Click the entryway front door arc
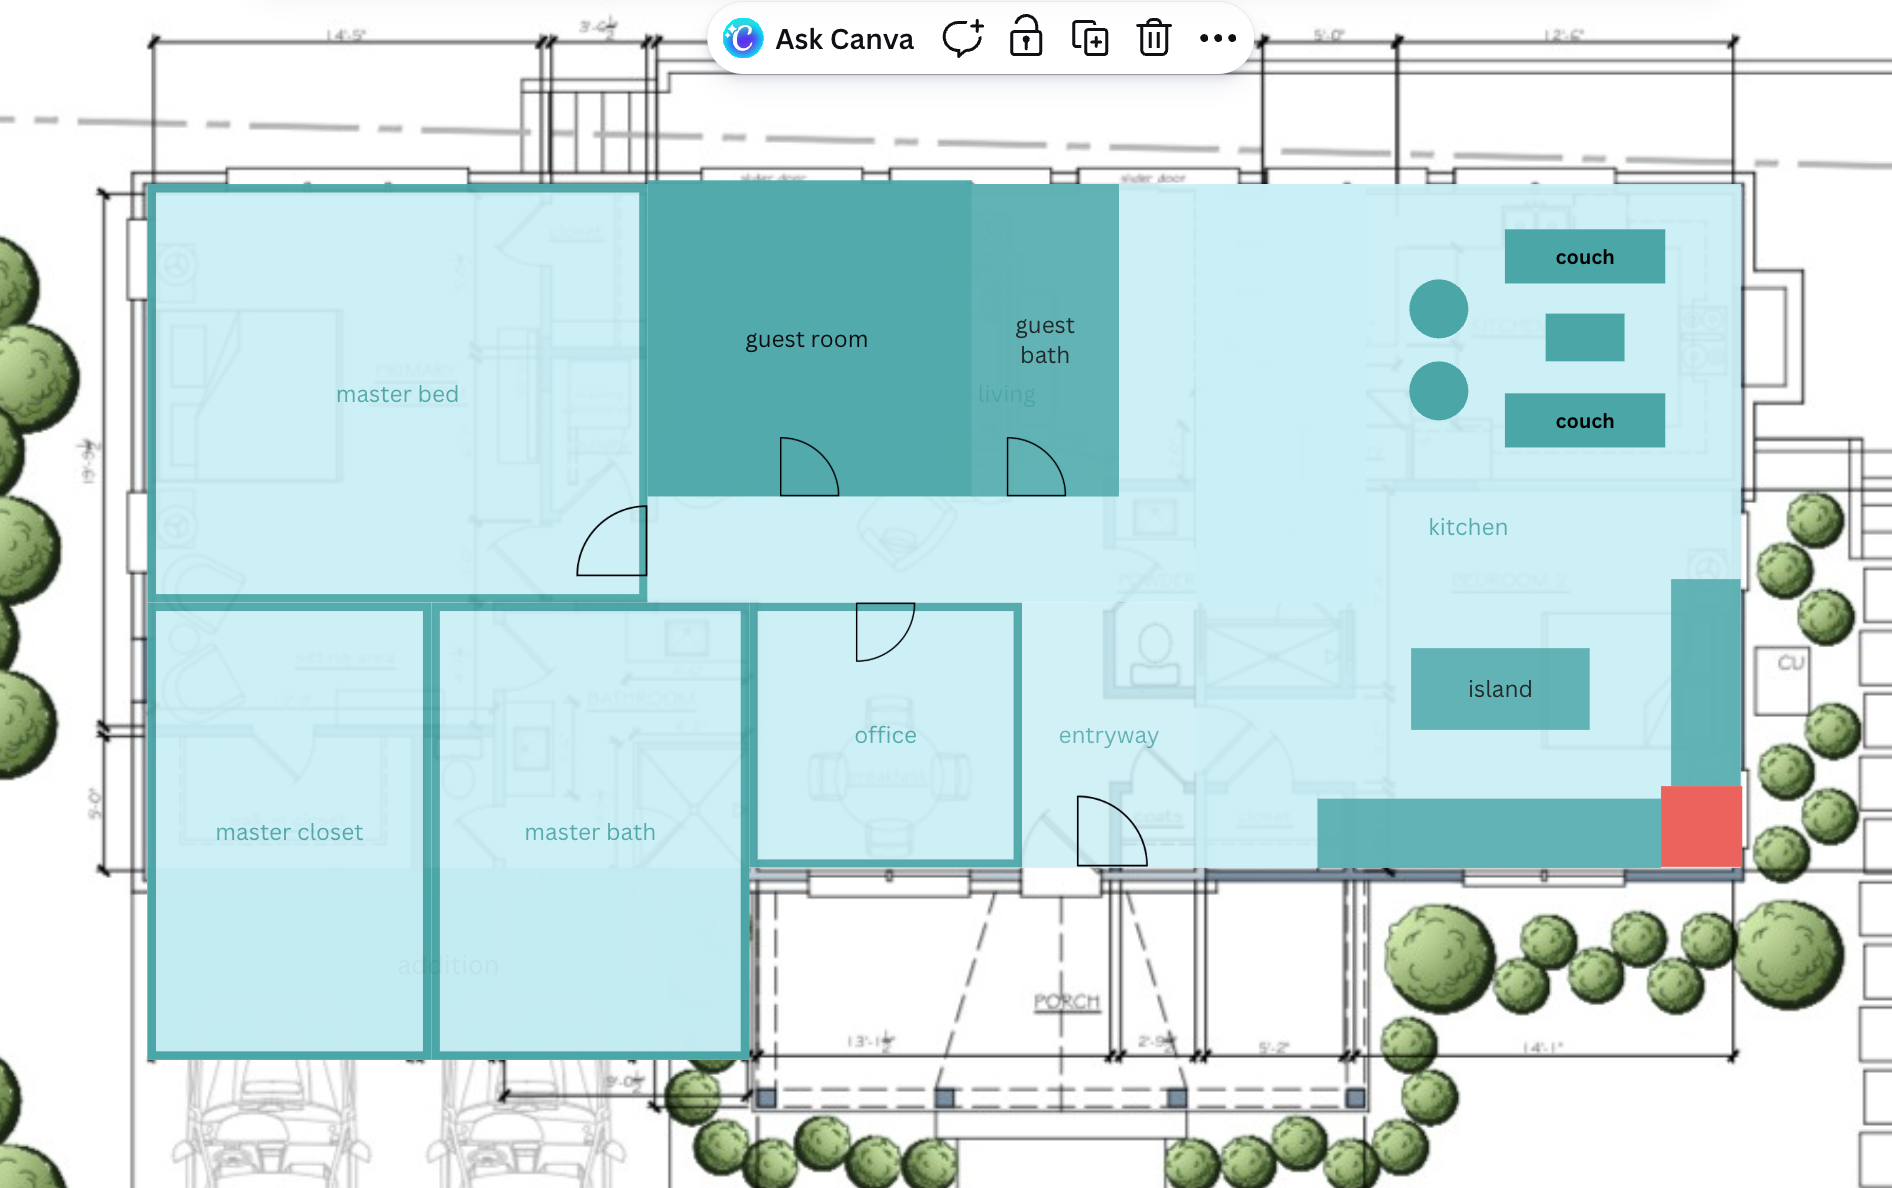This screenshot has height=1188, width=1892. click(1110, 832)
